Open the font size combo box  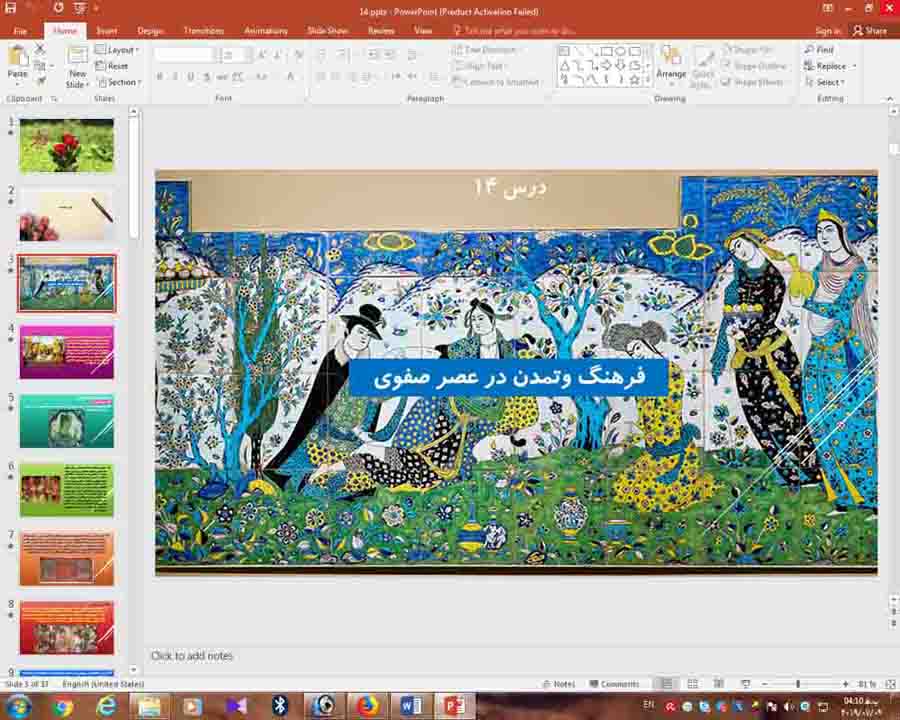[x=235, y=55]
